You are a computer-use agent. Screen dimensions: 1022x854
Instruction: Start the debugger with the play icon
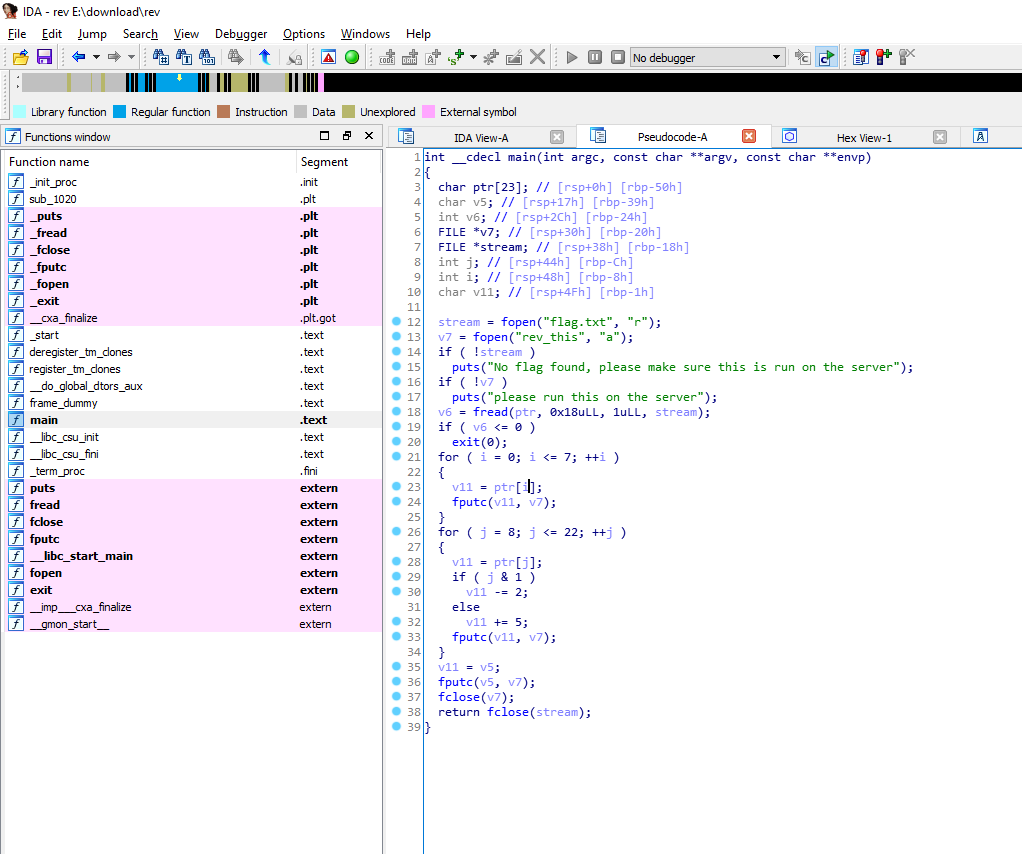pos(570,57)
